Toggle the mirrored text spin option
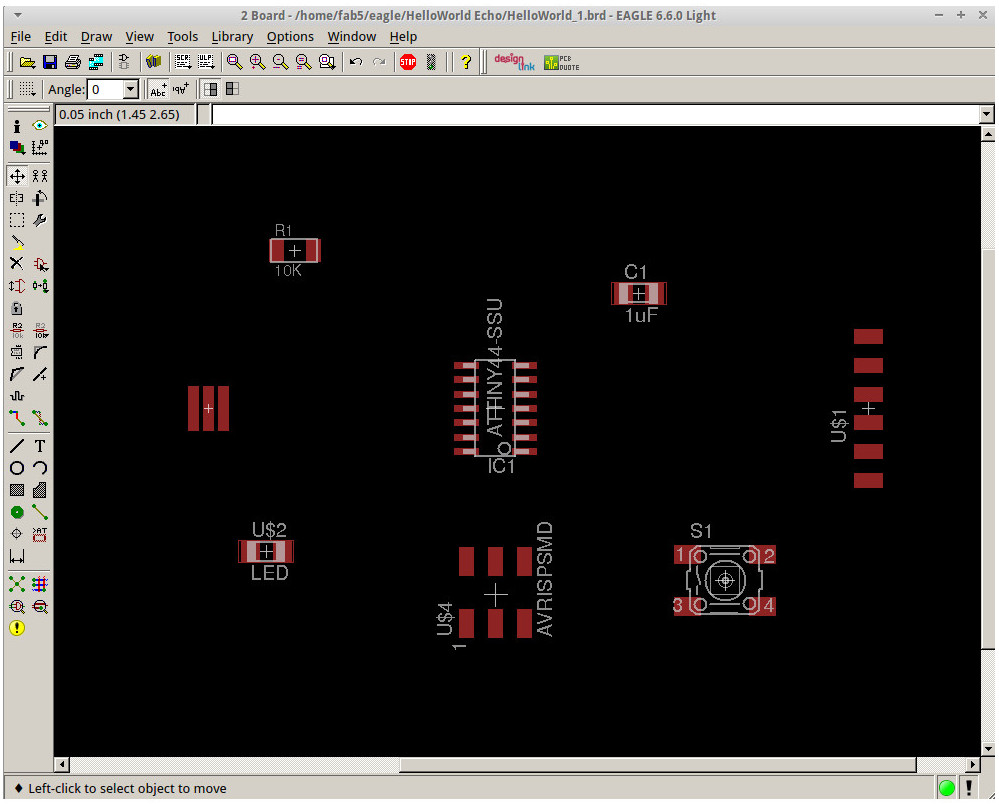The image size is (999, 805). point(181,89)
